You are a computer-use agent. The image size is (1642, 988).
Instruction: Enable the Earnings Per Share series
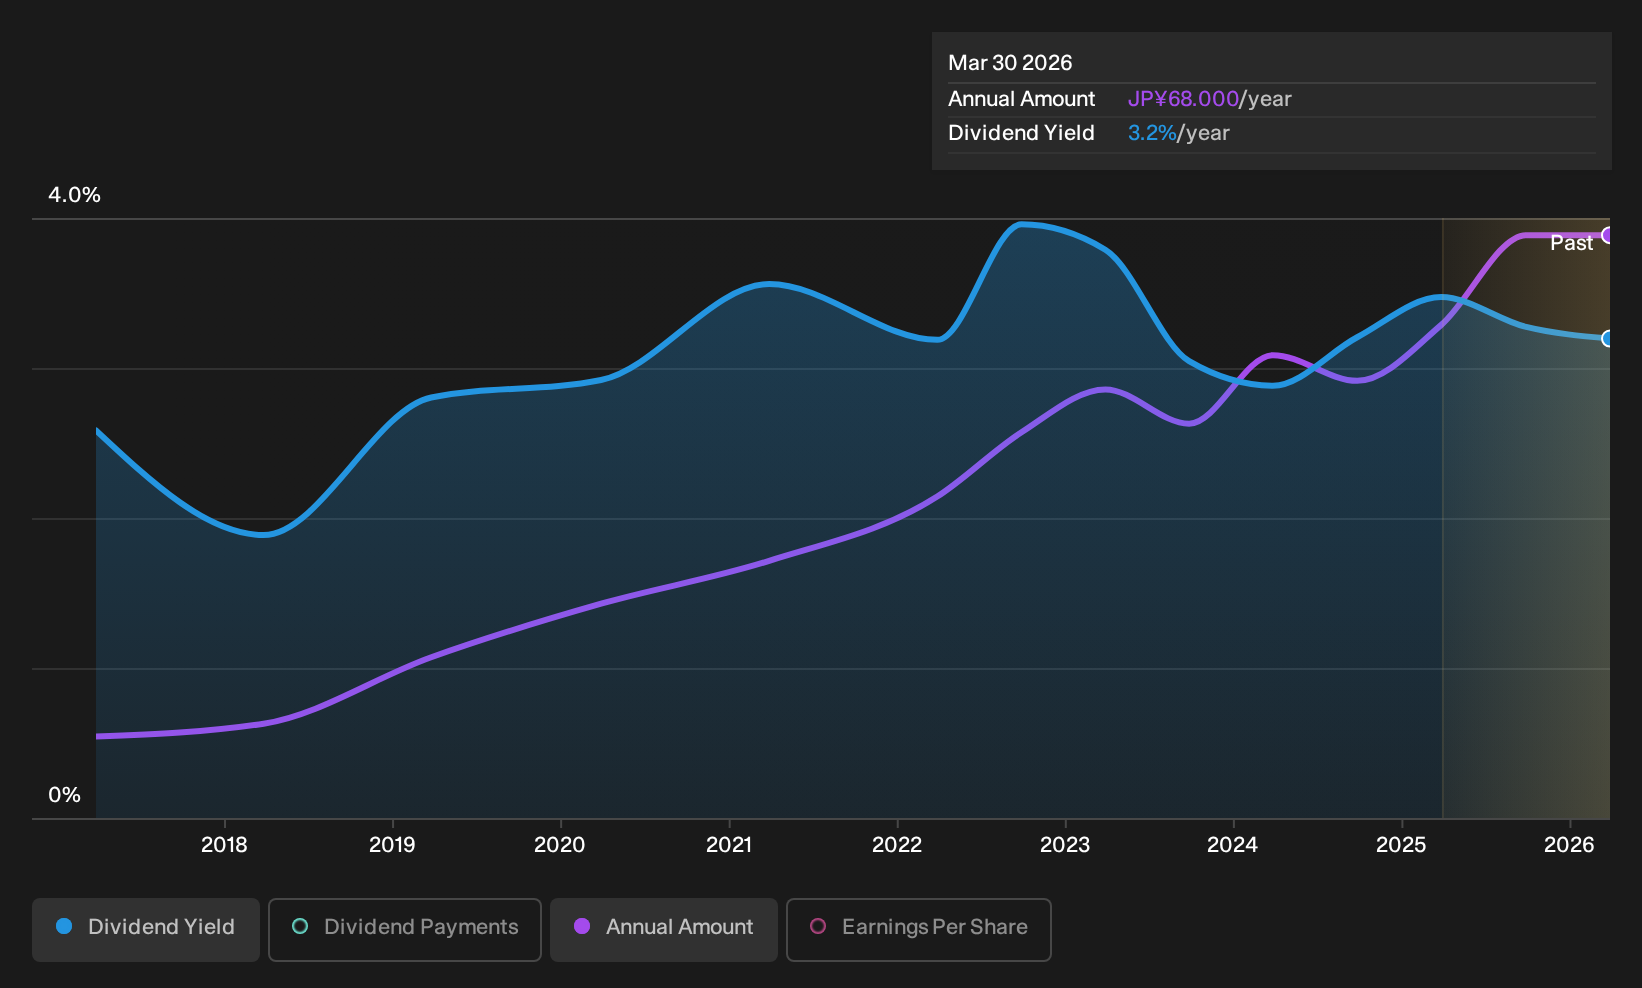coord(919,929)
